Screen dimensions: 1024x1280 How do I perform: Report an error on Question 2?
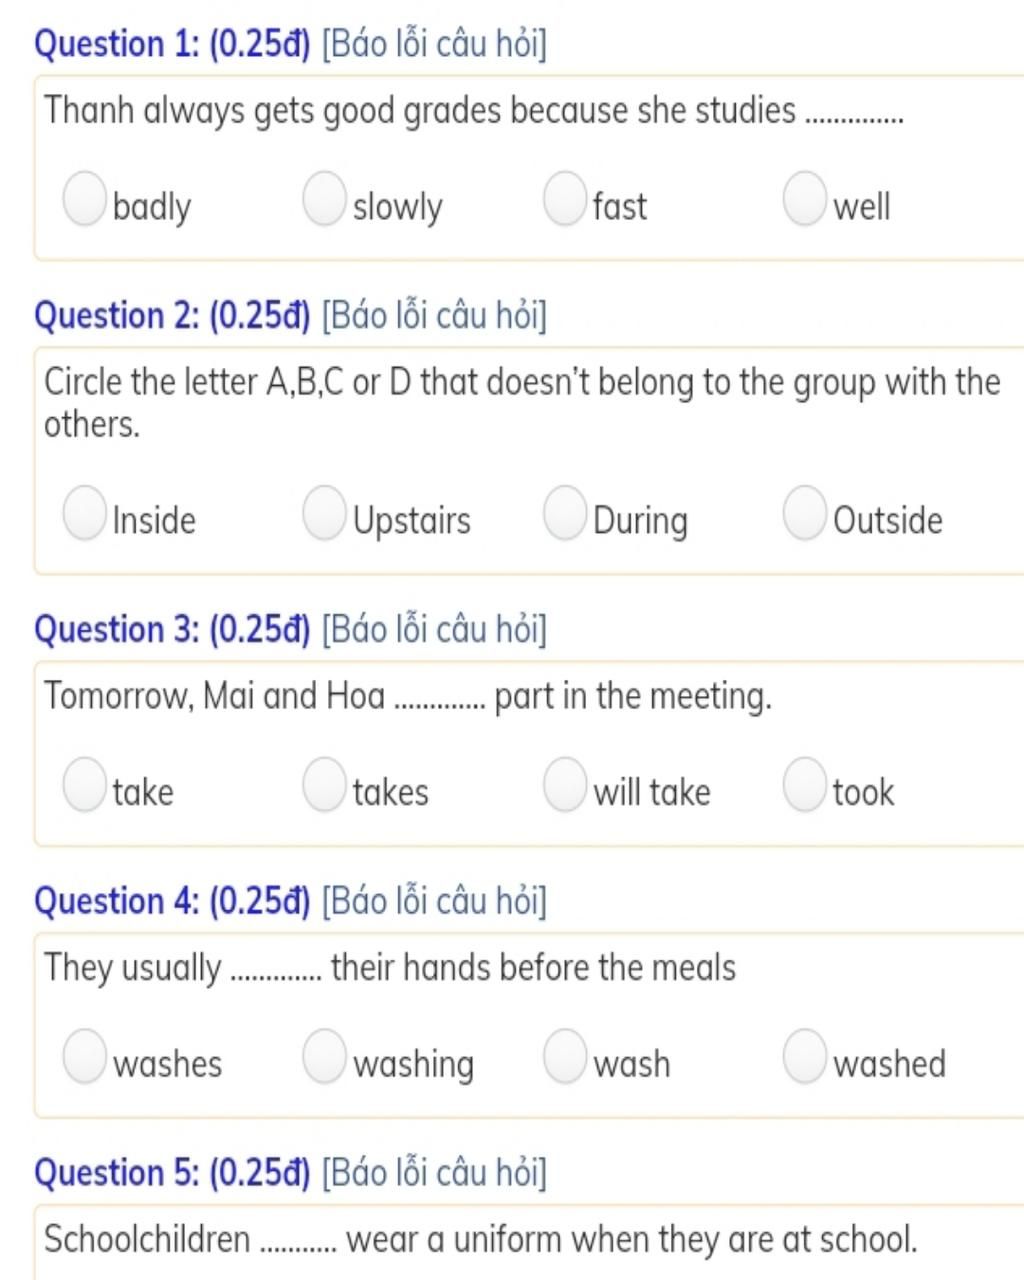[x=434, y=316]
